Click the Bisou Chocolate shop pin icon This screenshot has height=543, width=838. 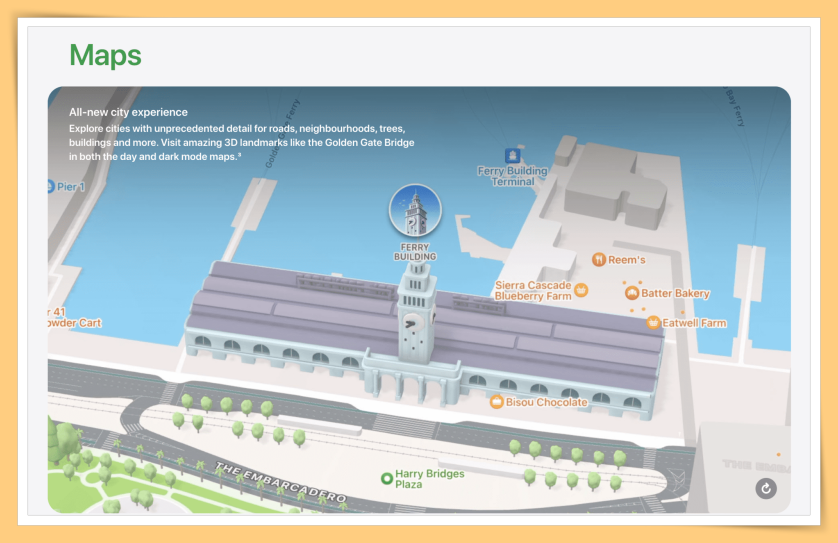[496, 401]
